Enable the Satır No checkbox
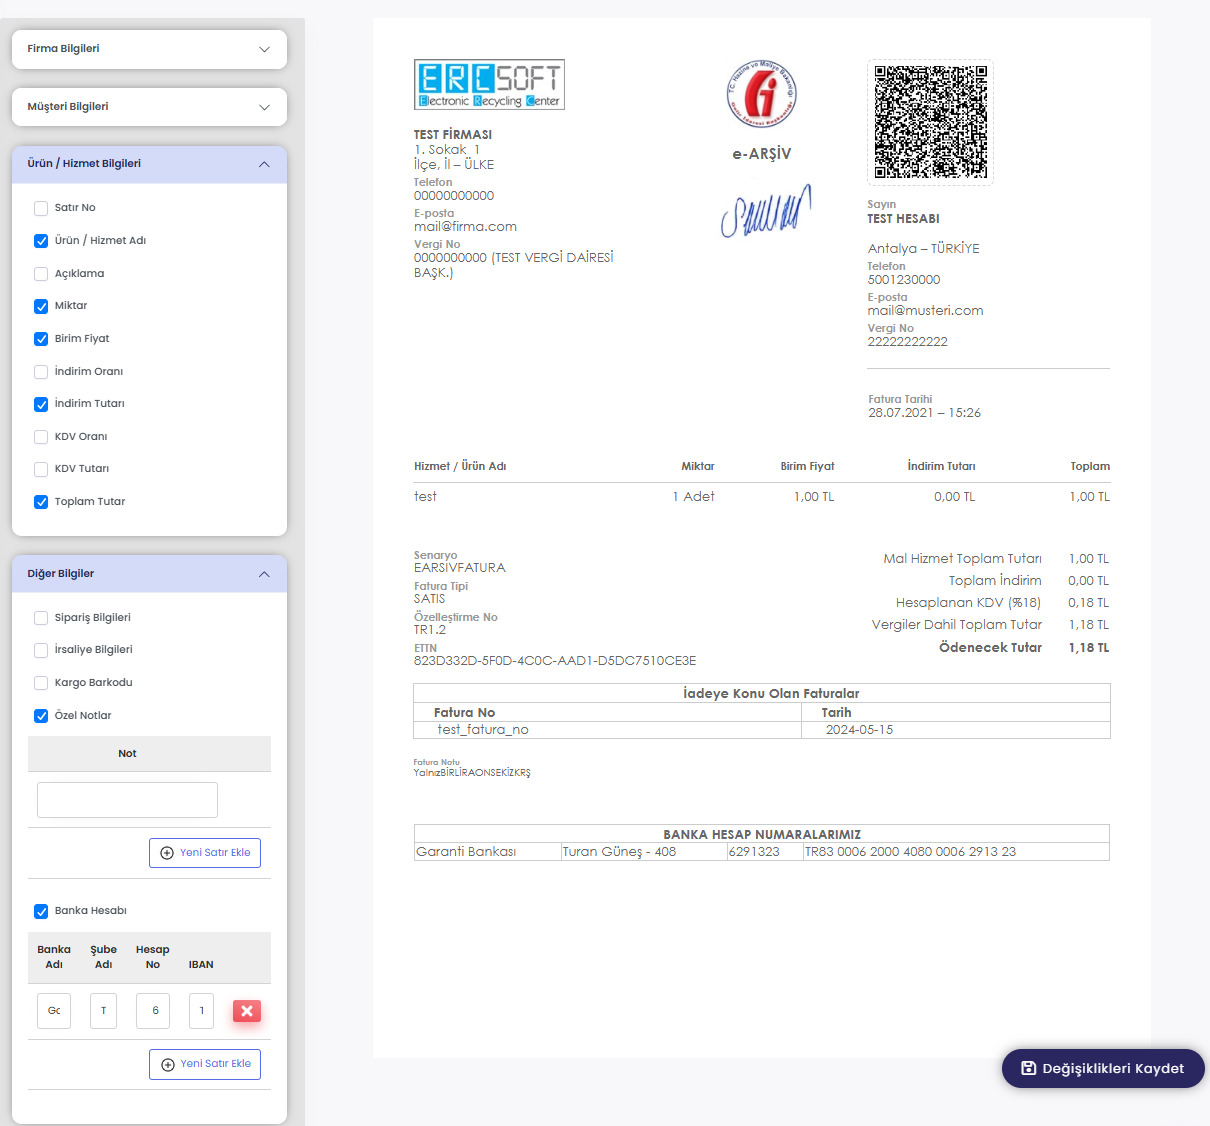This screenshot has width=1210, height=1126. click(41, 208)
